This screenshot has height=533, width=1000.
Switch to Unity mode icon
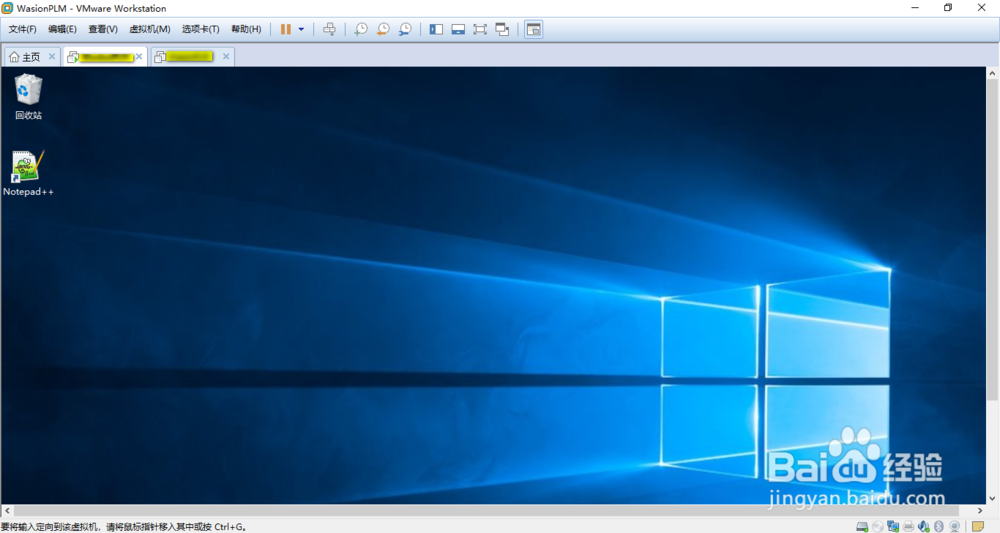click(502, 29)
